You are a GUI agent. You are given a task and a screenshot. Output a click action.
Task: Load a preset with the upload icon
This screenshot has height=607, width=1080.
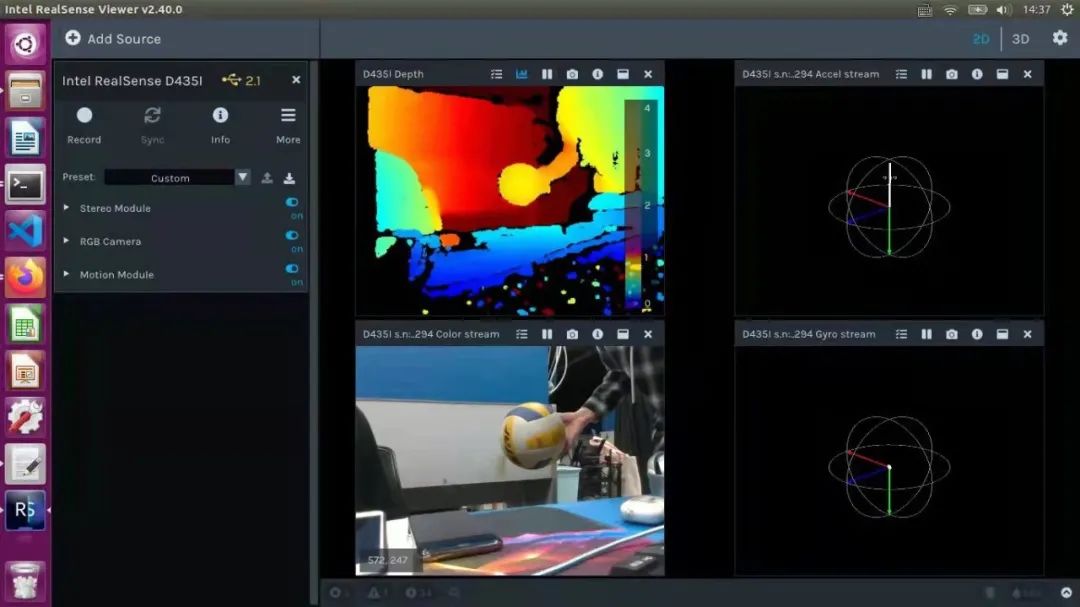pyautogui.click(x=267, y=178)
